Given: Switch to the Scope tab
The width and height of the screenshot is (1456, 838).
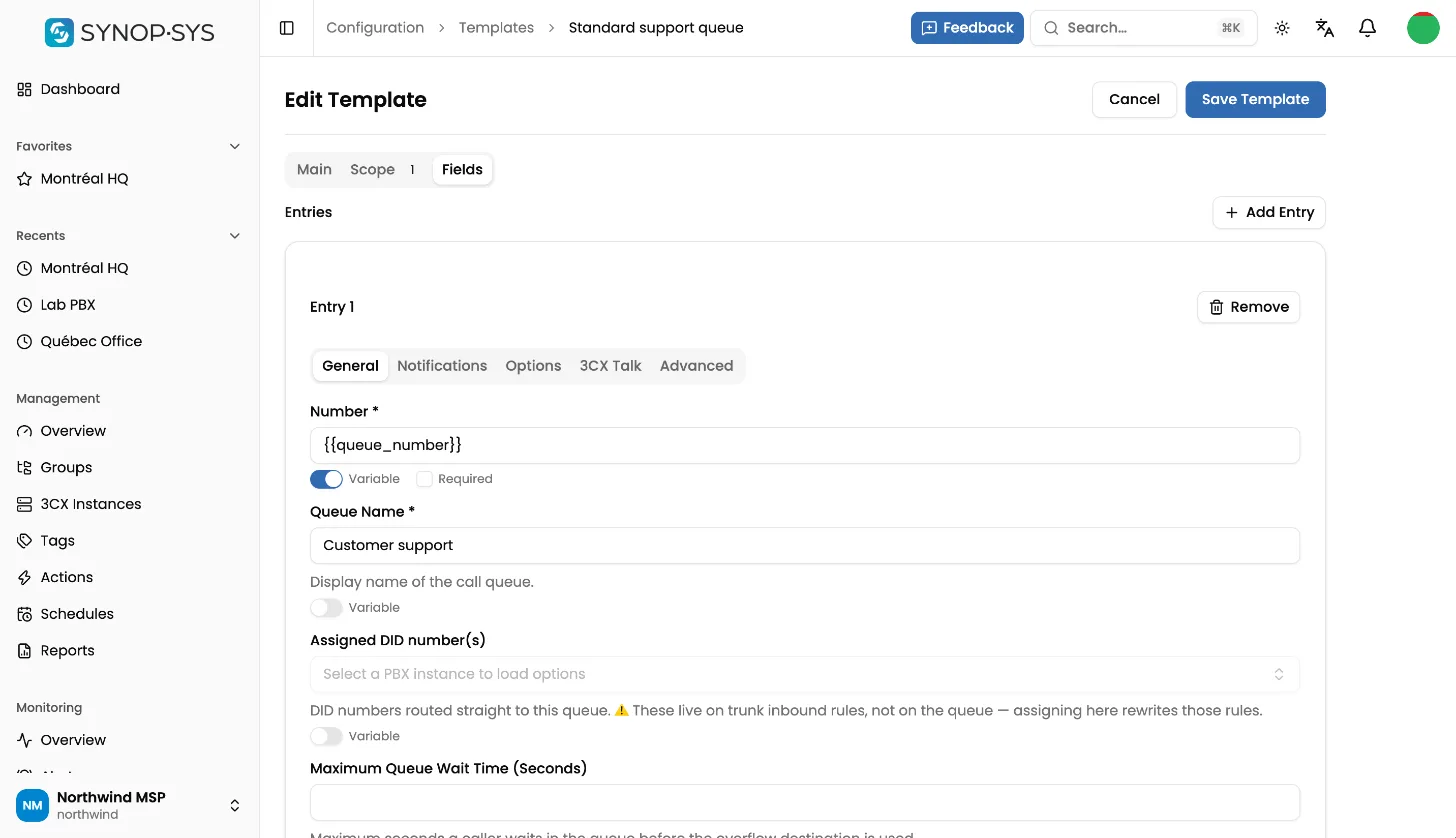Looking at the screenshot, I should [x=384, y=170].
